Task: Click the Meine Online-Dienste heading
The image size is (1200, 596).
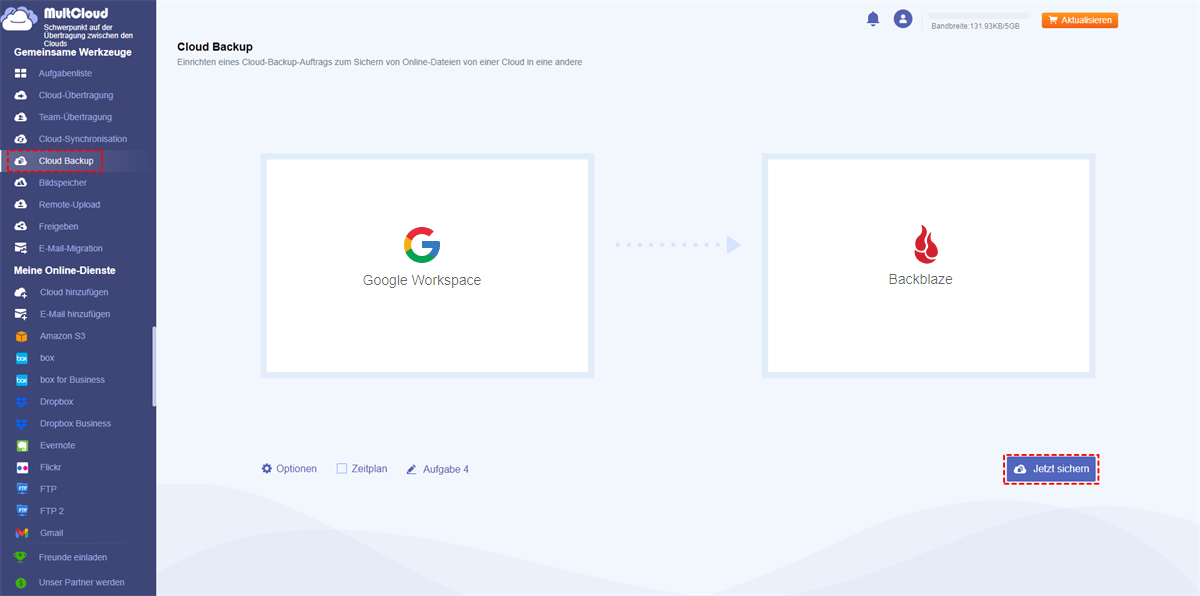Action: (x=65, y=270)
